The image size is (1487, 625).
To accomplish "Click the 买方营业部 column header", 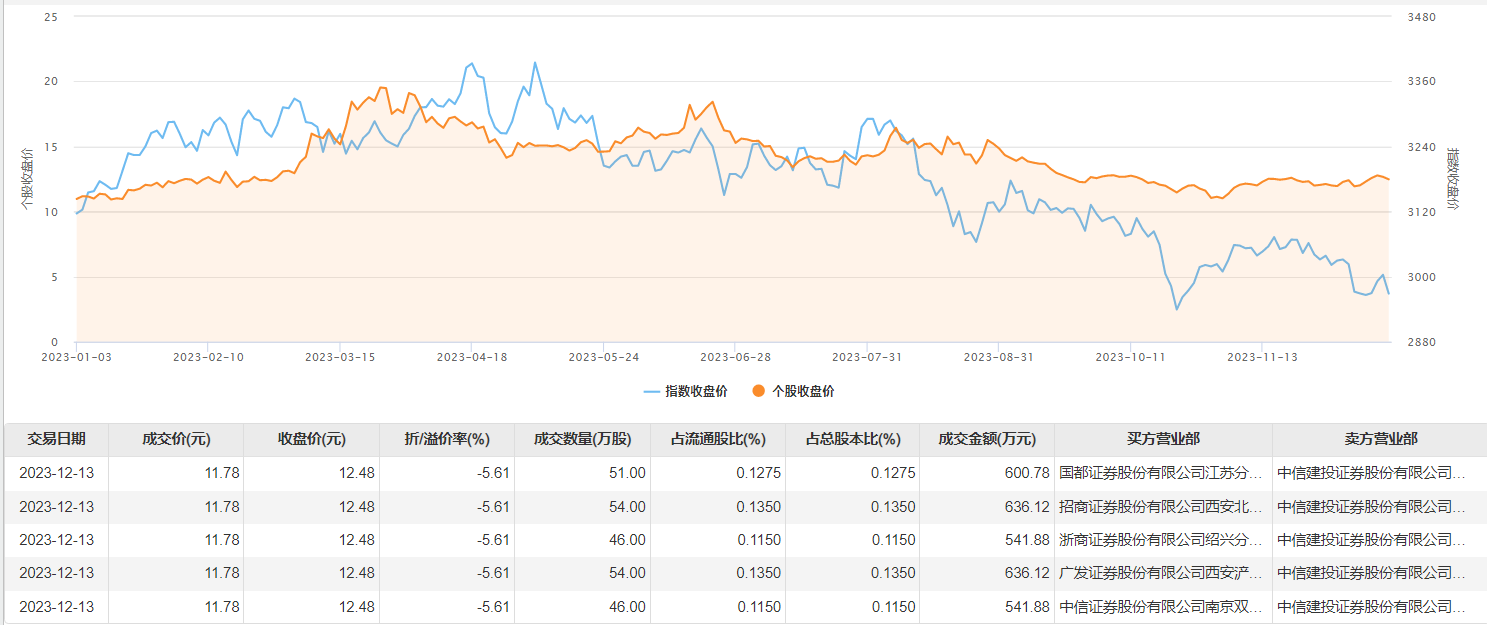I will click(x=1163, y=439).
